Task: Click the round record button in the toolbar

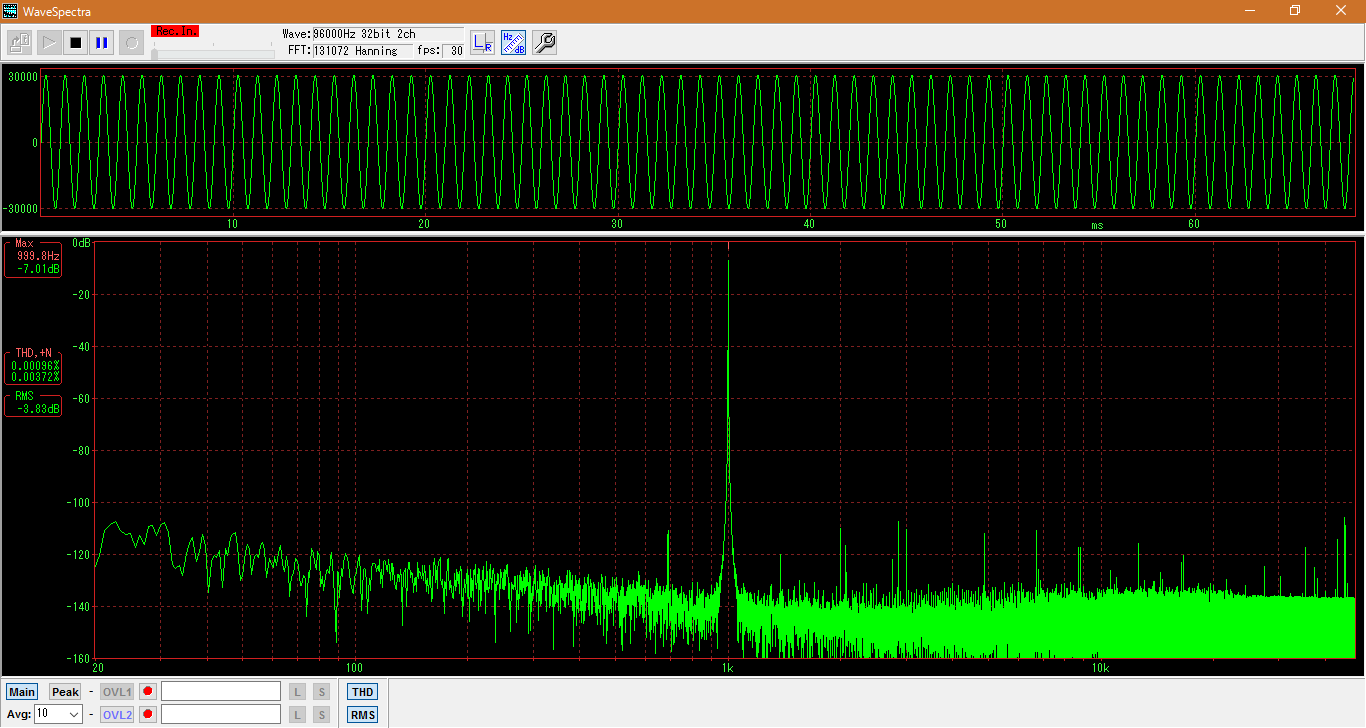Action: [x=131, y=42]
